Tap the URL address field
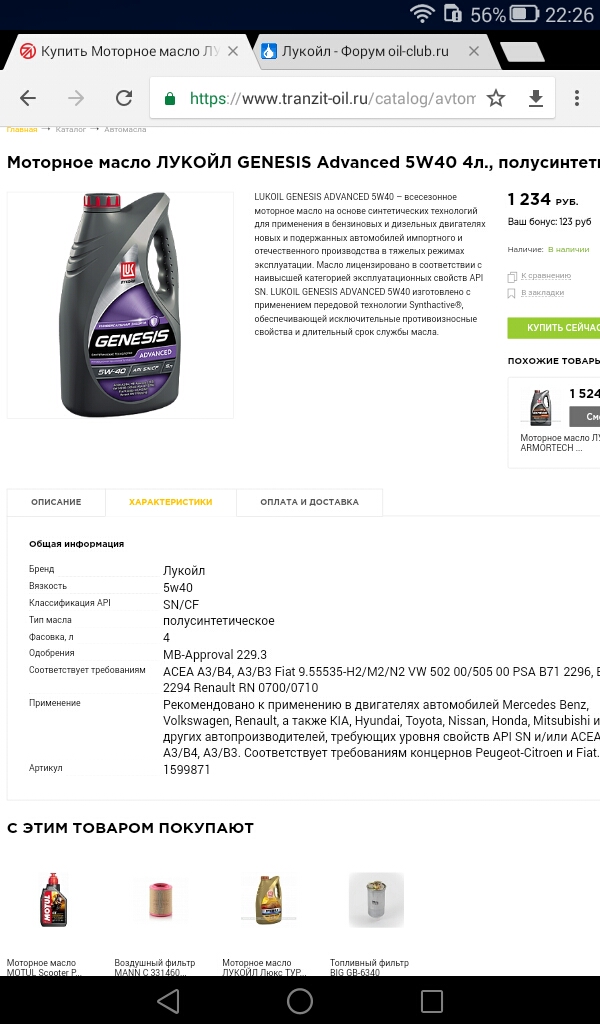This screenshot has width=600, height=1024. coord(332,99)
